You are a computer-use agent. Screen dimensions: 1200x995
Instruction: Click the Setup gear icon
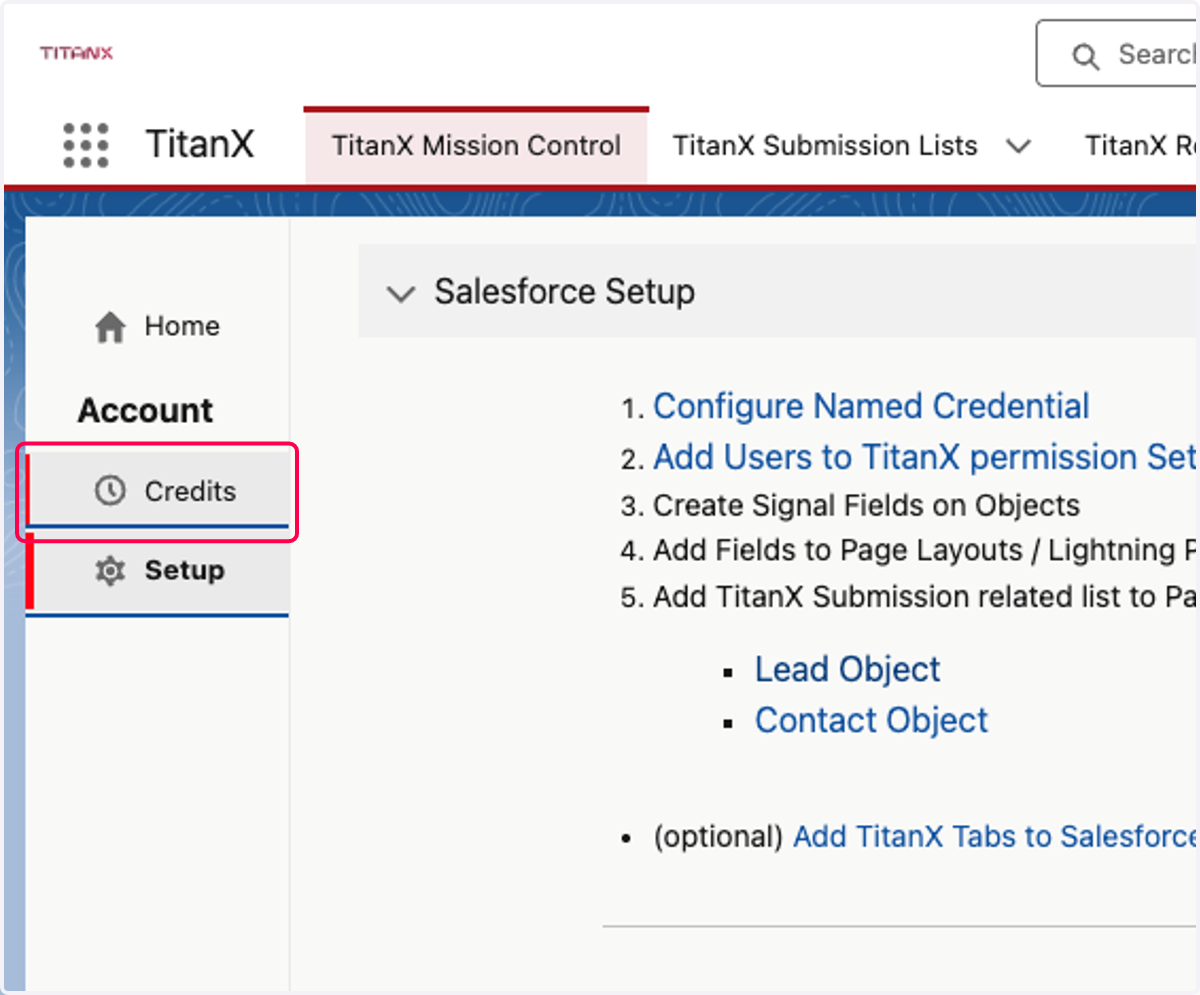tap(109, 571)
